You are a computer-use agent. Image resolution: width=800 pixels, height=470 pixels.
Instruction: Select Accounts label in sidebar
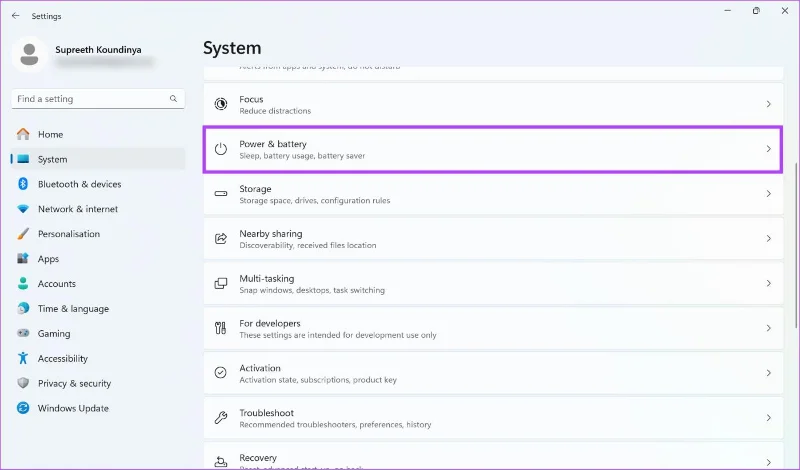pyautogui.click(x=57, y=284)
